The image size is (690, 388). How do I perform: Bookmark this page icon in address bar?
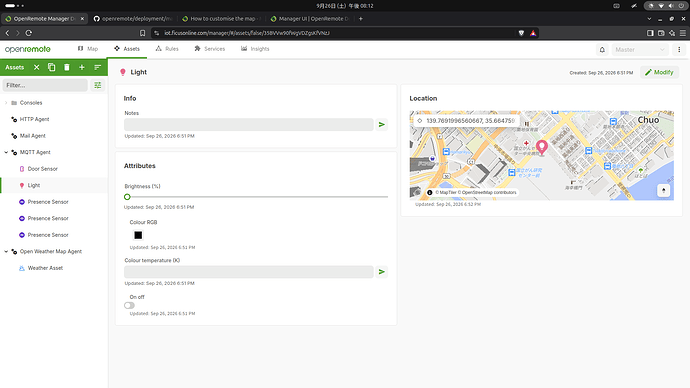[x=142, y=33]
